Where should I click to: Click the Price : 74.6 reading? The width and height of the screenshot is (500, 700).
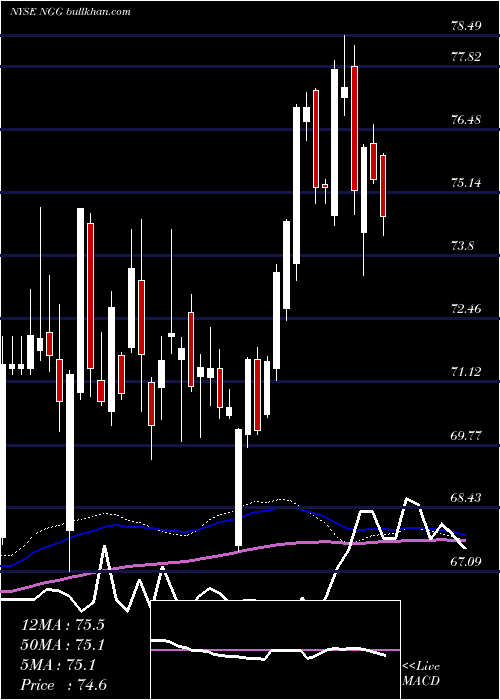pyautogui.click(x=63, y=685)
